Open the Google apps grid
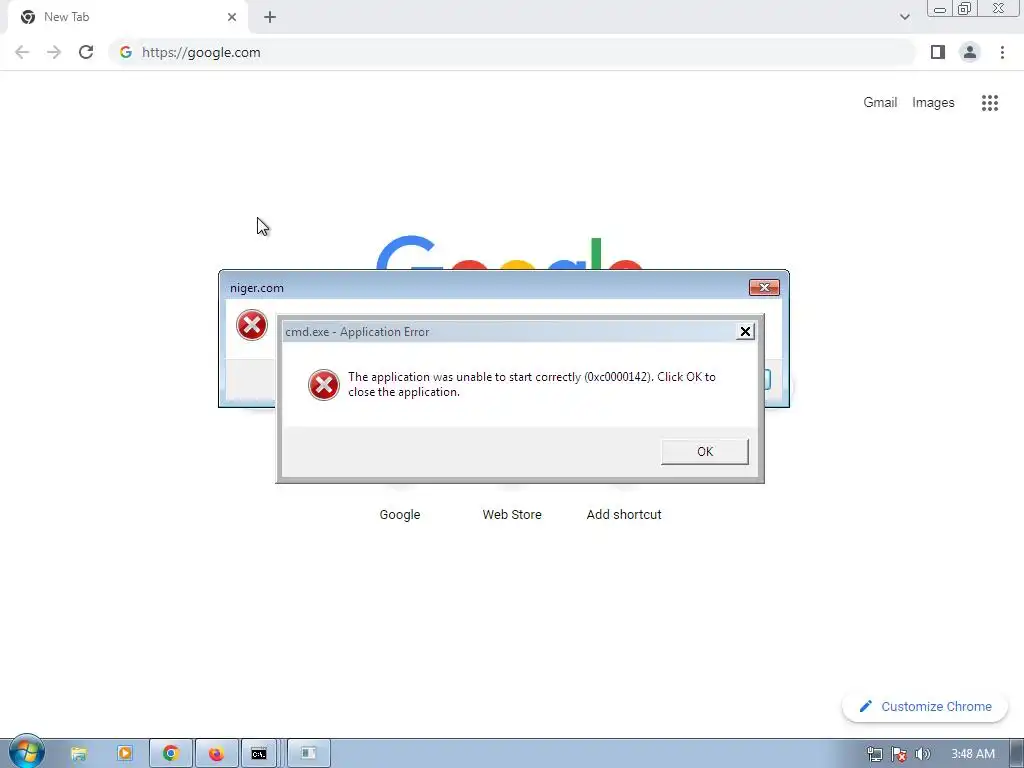 pyautogui.click(x=989, y=103)
